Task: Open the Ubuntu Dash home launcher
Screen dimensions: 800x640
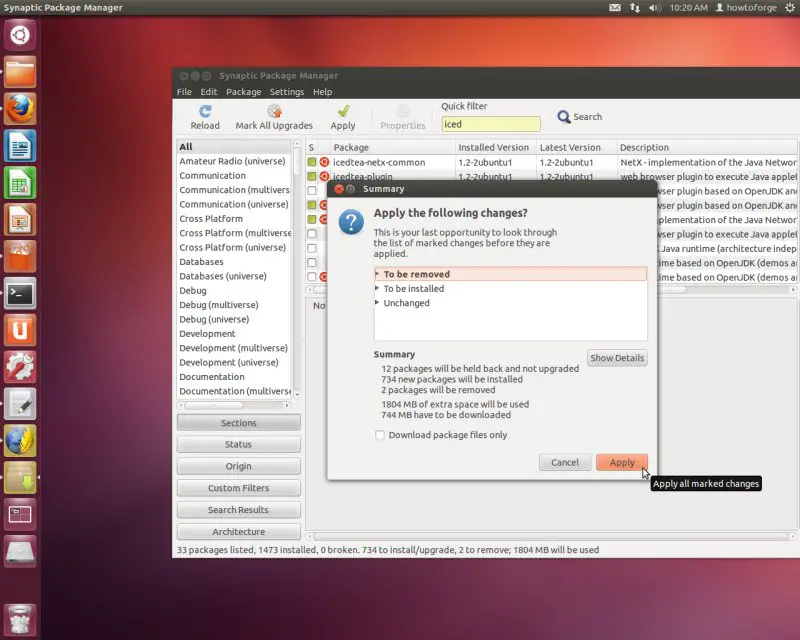Action: [20, 35]
